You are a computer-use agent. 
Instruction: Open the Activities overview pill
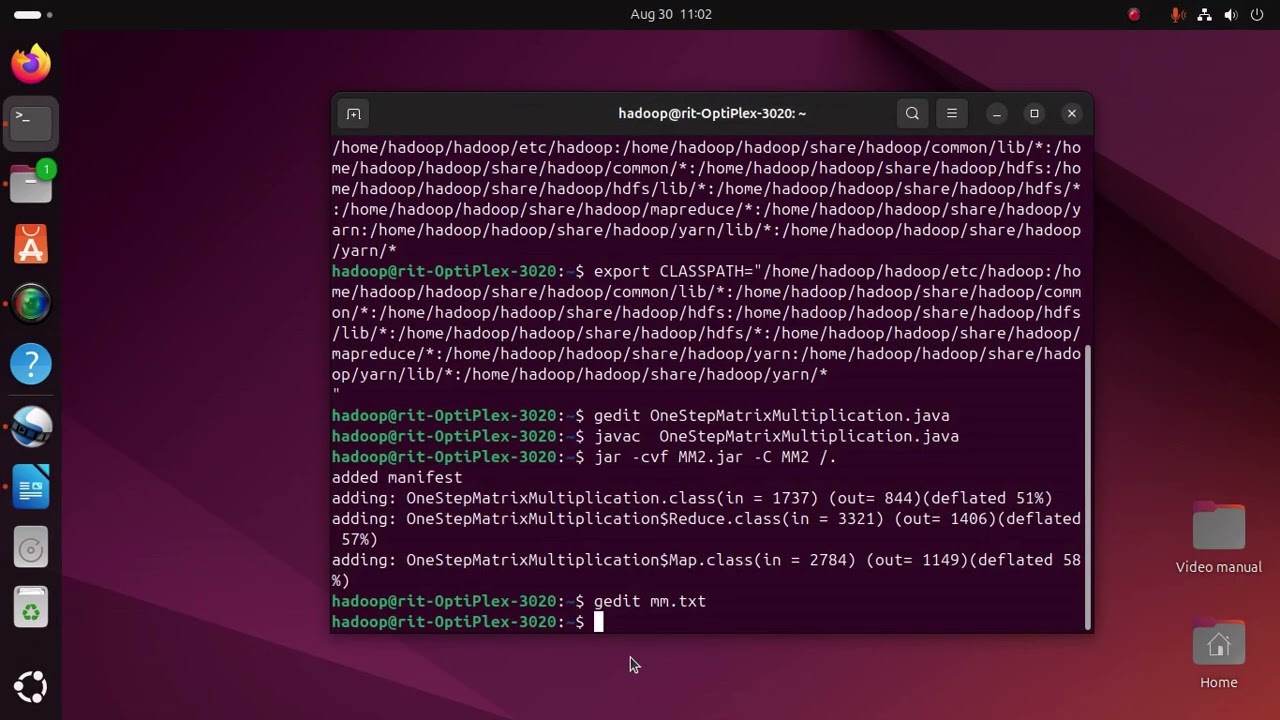(x=33, y=14)
